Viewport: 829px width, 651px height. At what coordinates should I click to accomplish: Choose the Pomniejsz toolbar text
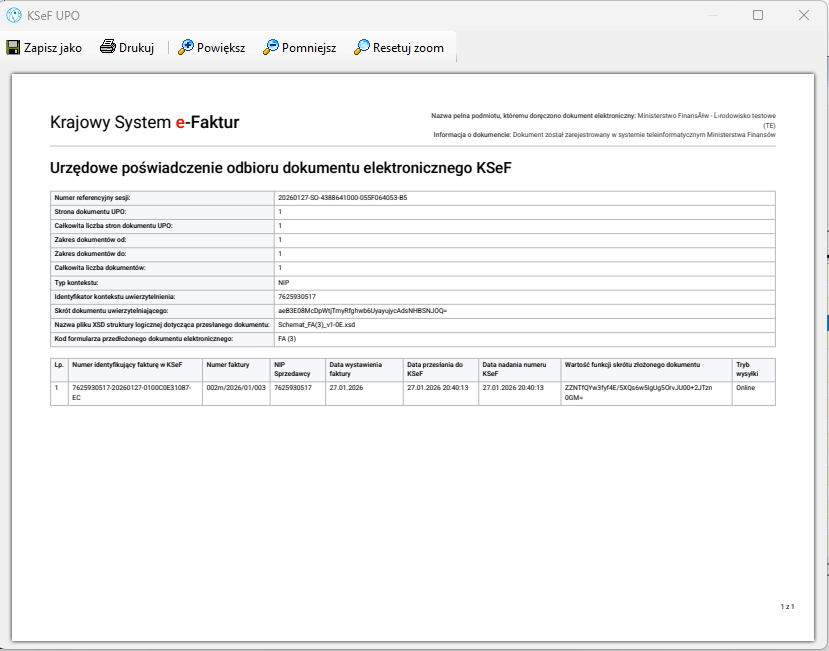309,48
